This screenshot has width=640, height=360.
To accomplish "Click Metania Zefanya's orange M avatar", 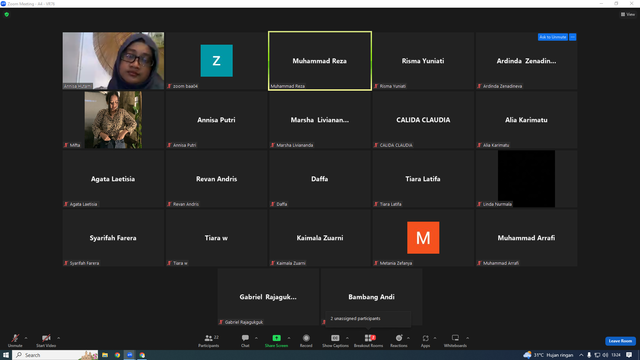I will 423,238.
